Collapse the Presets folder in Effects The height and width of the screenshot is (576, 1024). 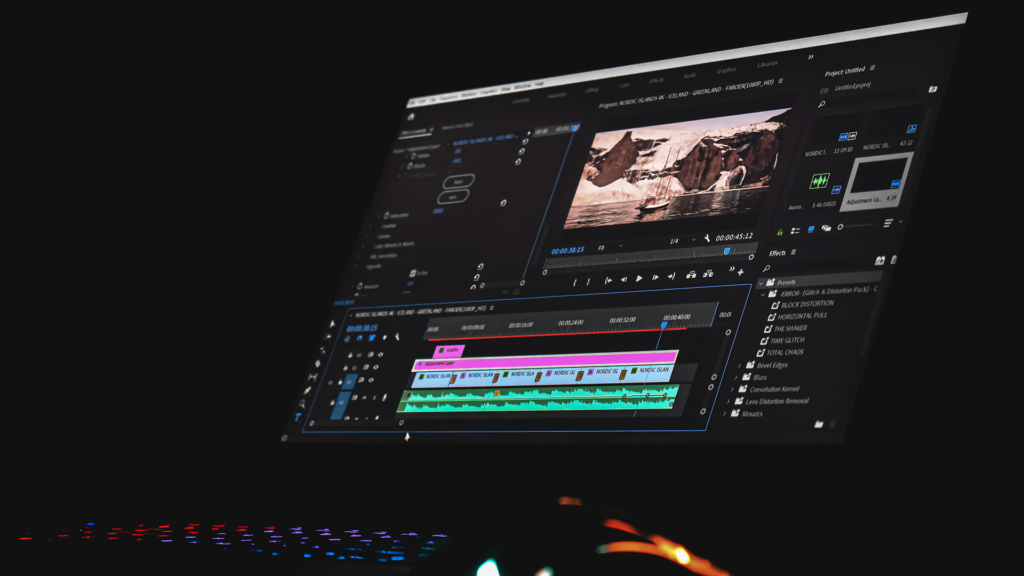[x=759, y=283]
